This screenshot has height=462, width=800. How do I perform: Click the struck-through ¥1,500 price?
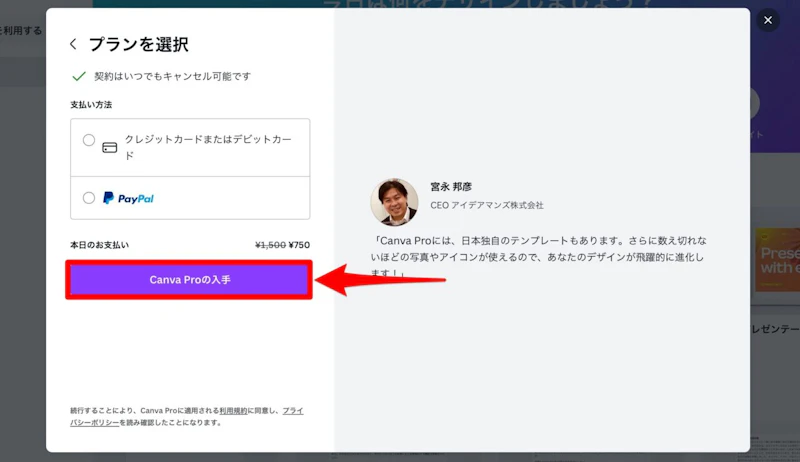pos(270,245)
